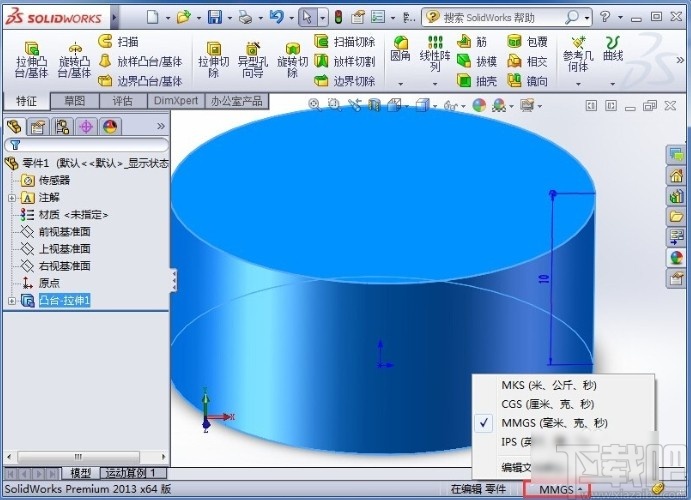Switch to the DimXpert tab
Image resolution: width=691 pixels, height=500 pixels.
[176, 101]
